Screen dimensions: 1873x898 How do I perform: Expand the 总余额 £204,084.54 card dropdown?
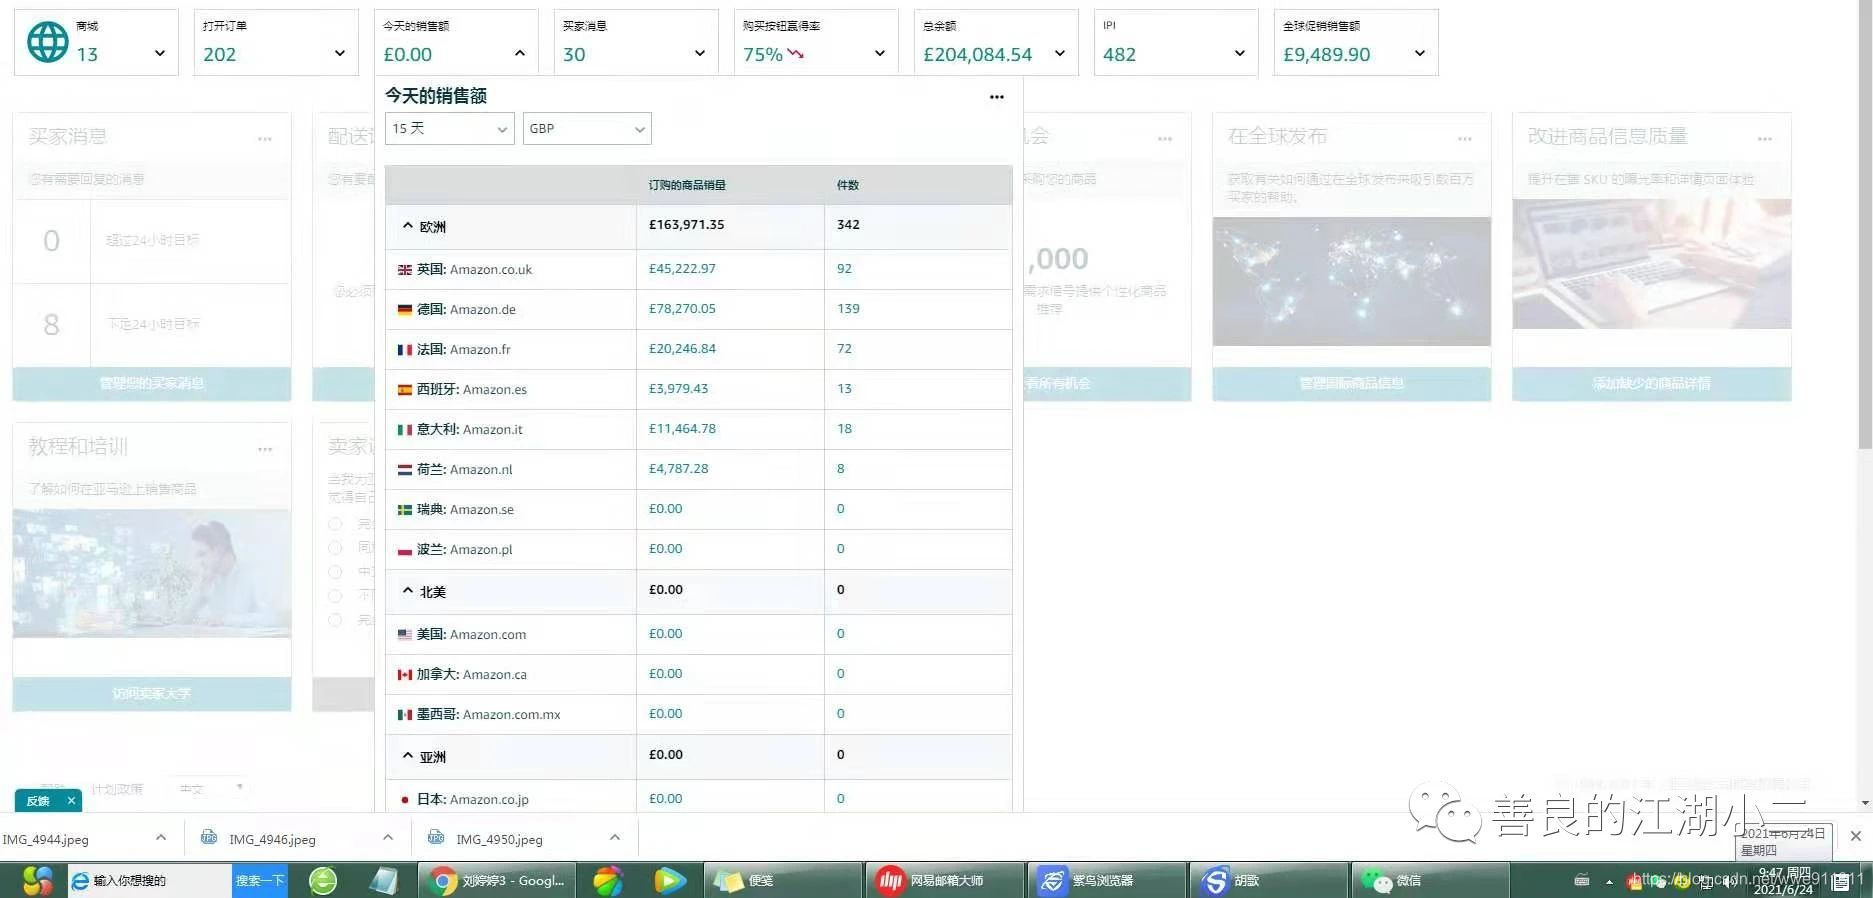pos(1060,53)
